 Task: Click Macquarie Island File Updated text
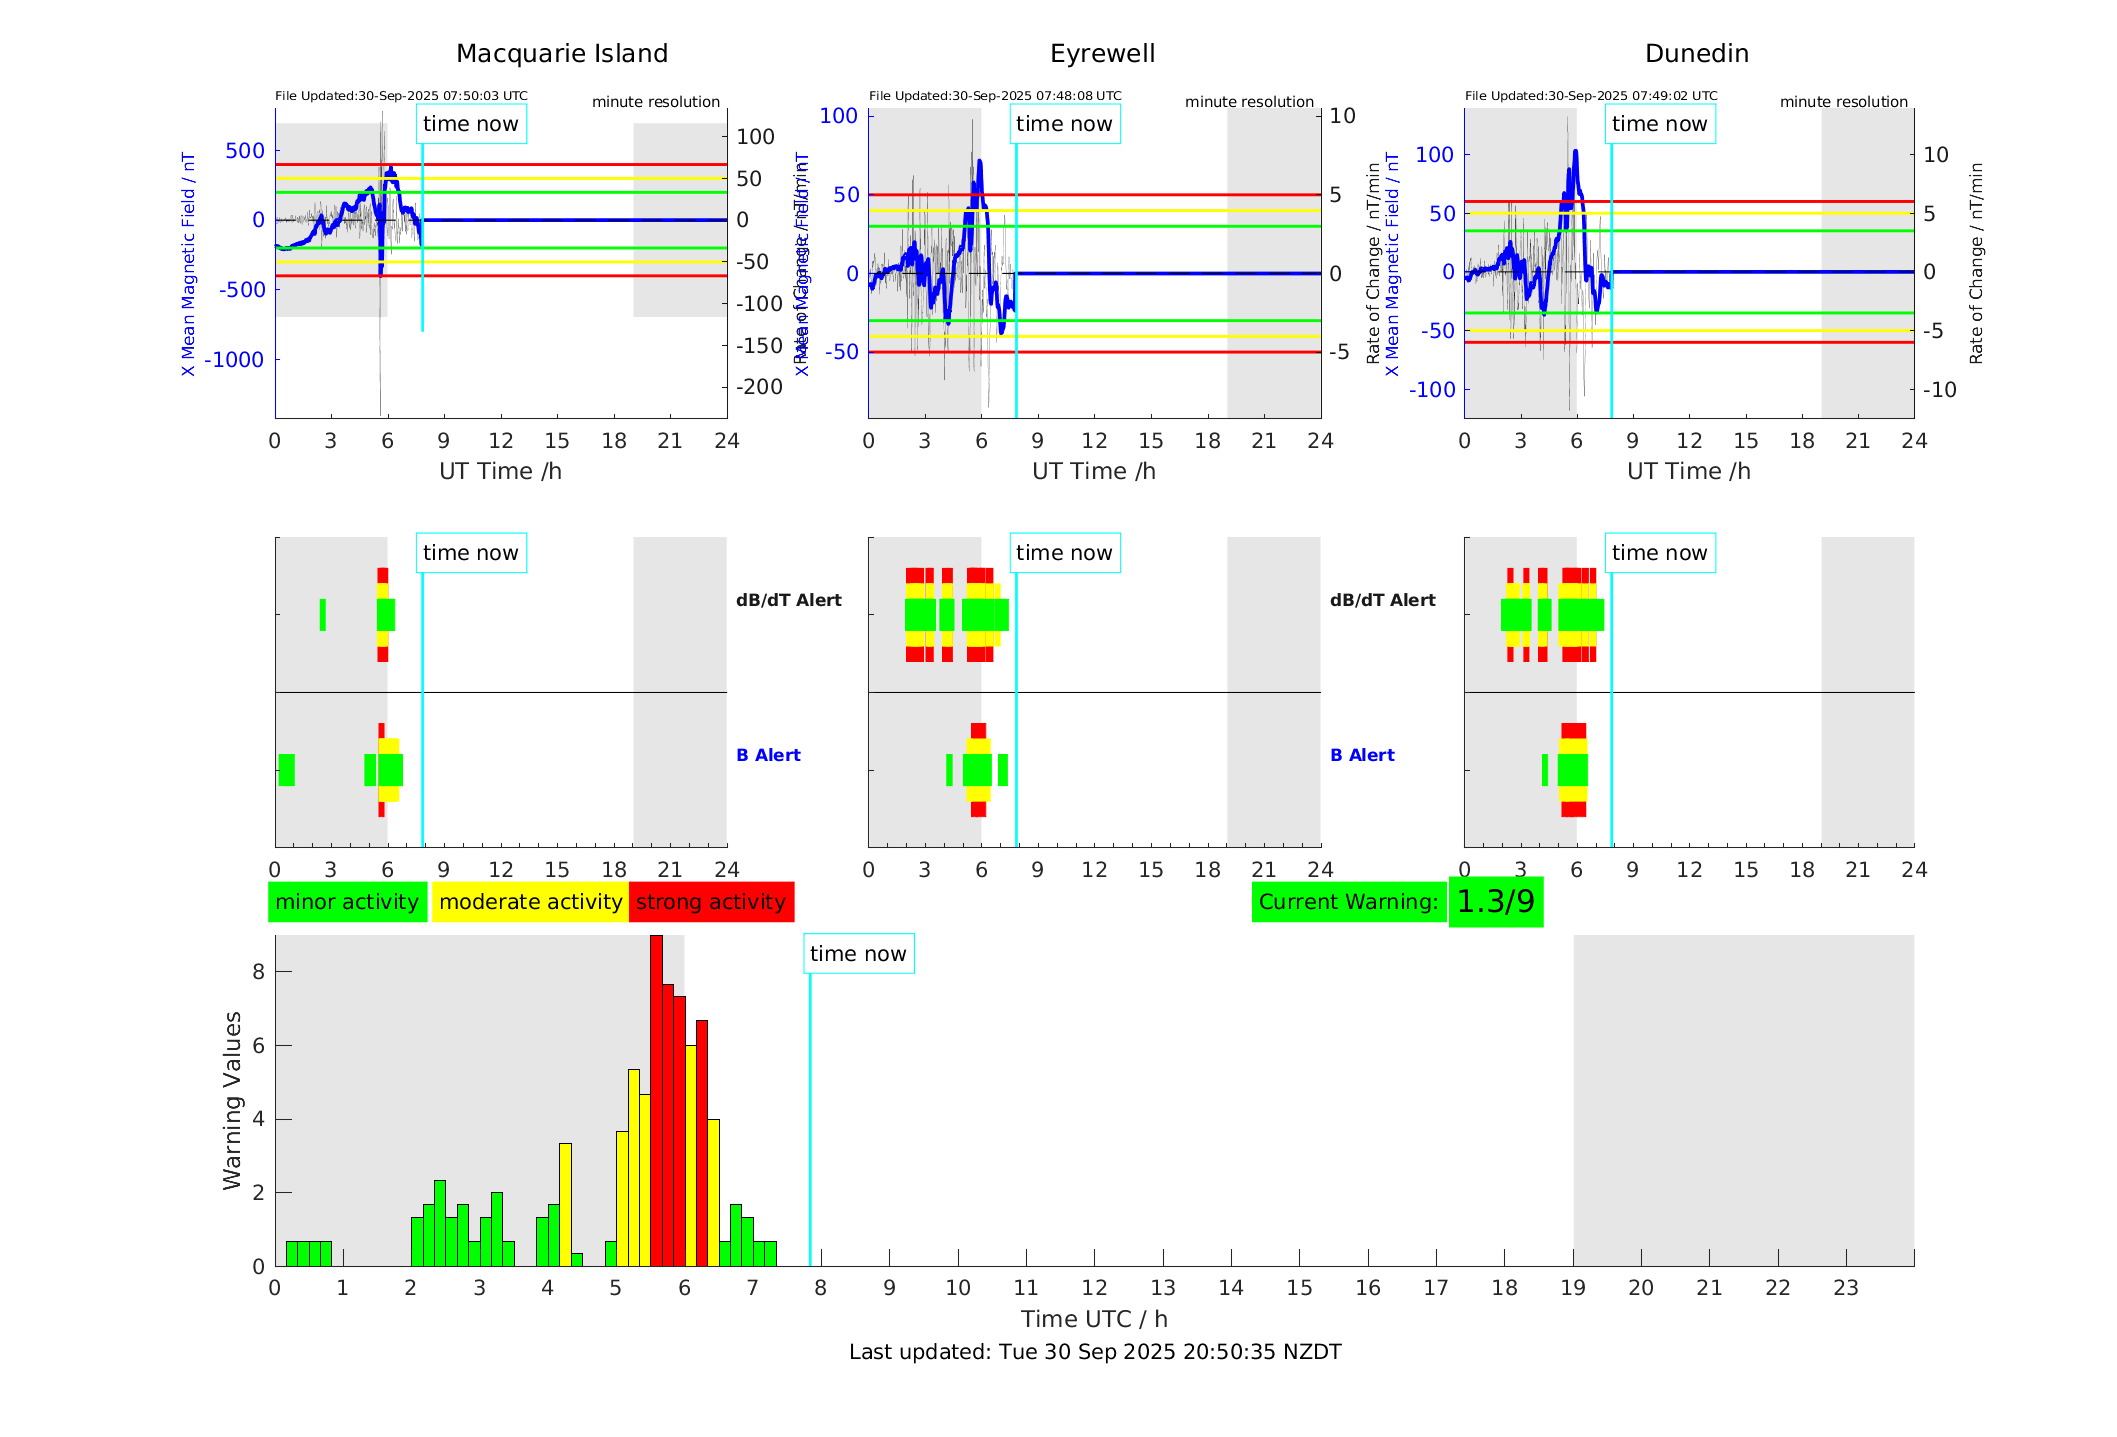[x=401, y=96]
